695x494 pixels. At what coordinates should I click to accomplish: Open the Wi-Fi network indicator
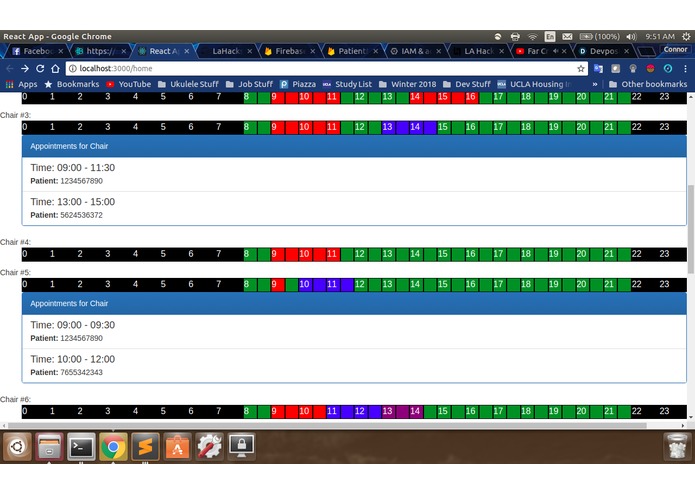pos(532,37)
